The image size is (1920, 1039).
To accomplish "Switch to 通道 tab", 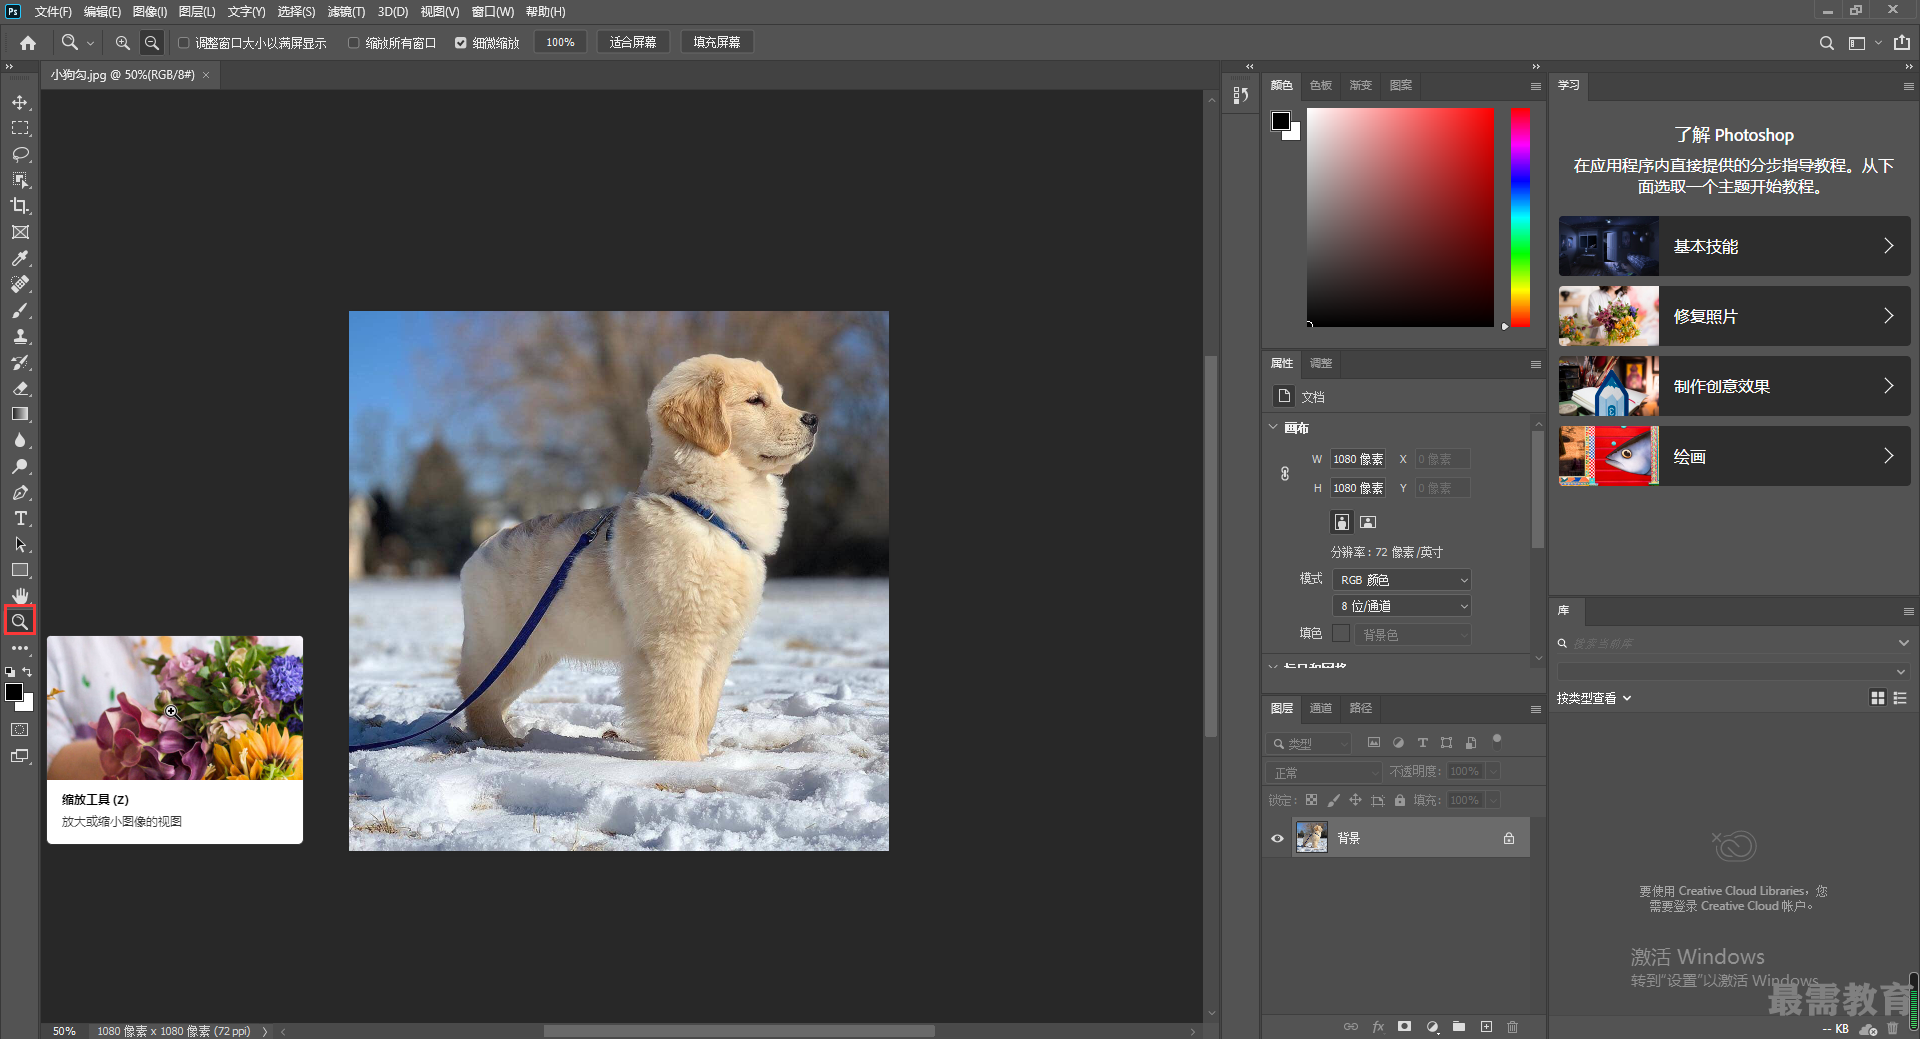I will tap(1321, 708).
